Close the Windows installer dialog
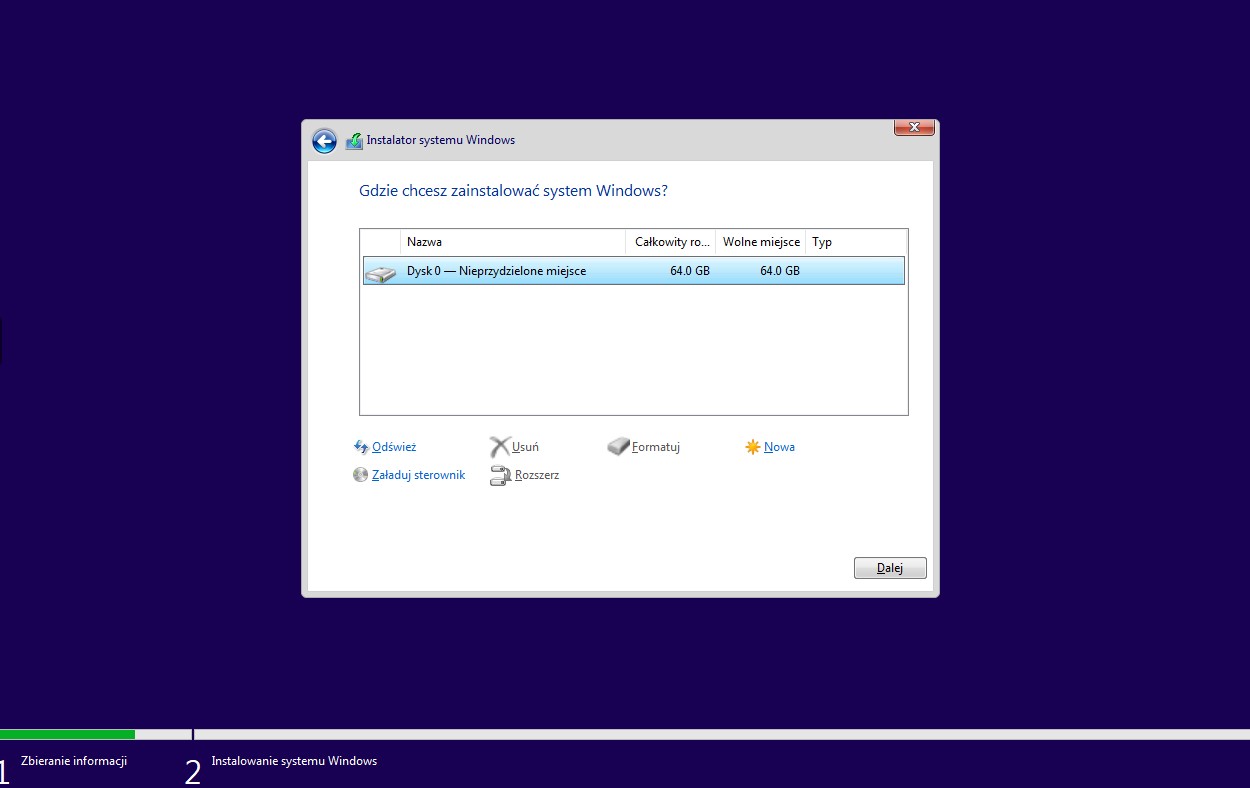The image size is (1250, 788). click(x=913, y=127)
